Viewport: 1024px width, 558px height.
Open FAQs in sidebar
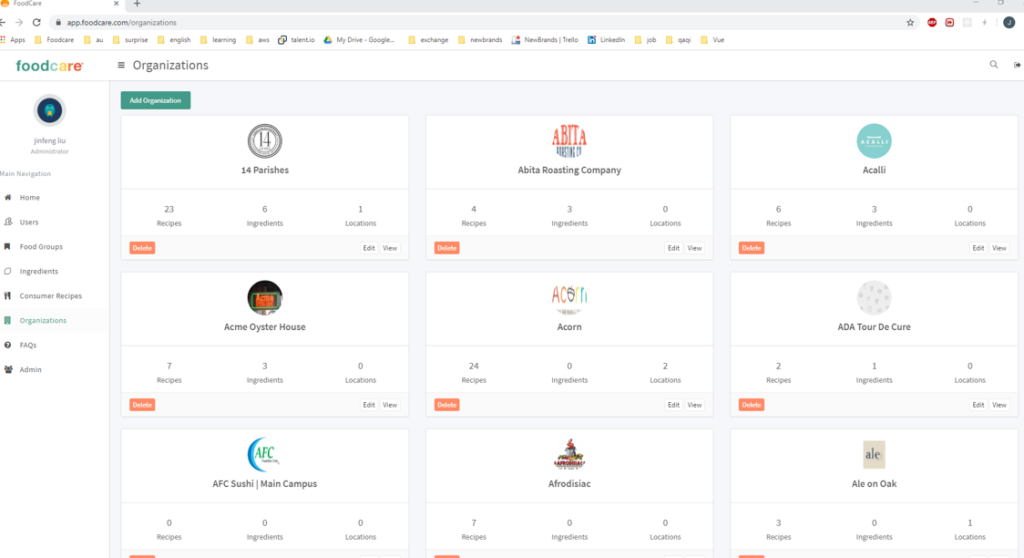pyautogui.click(x=27, y=345)
